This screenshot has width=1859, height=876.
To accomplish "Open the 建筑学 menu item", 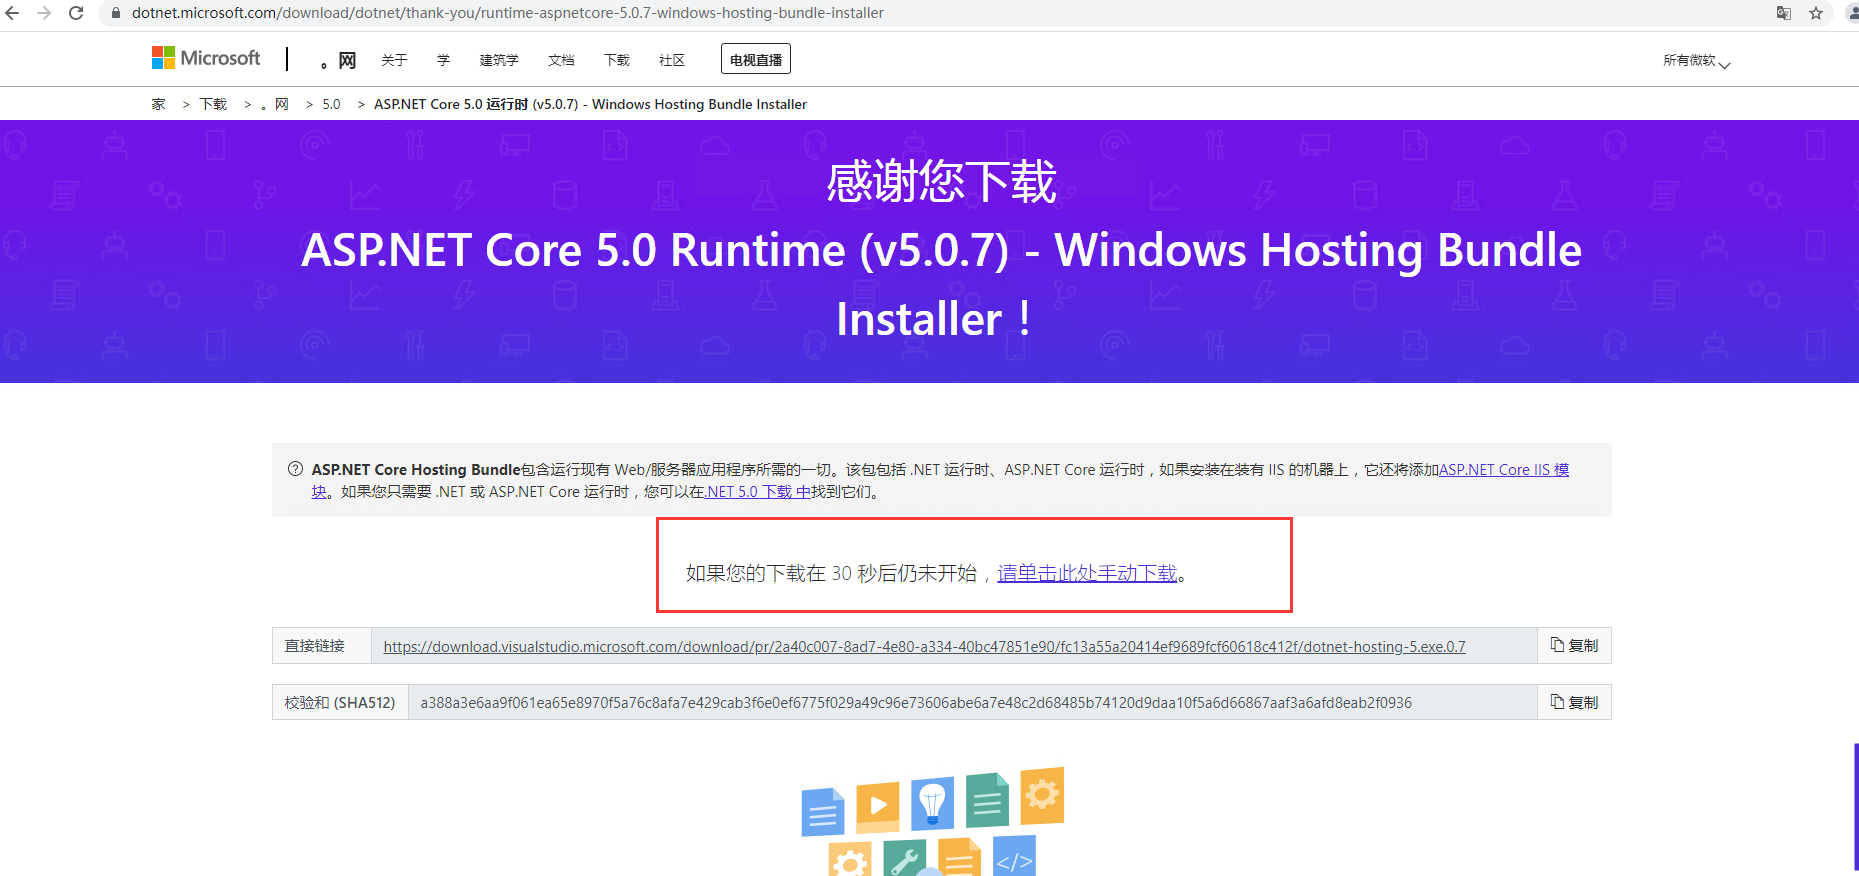I will coord(499,60).
